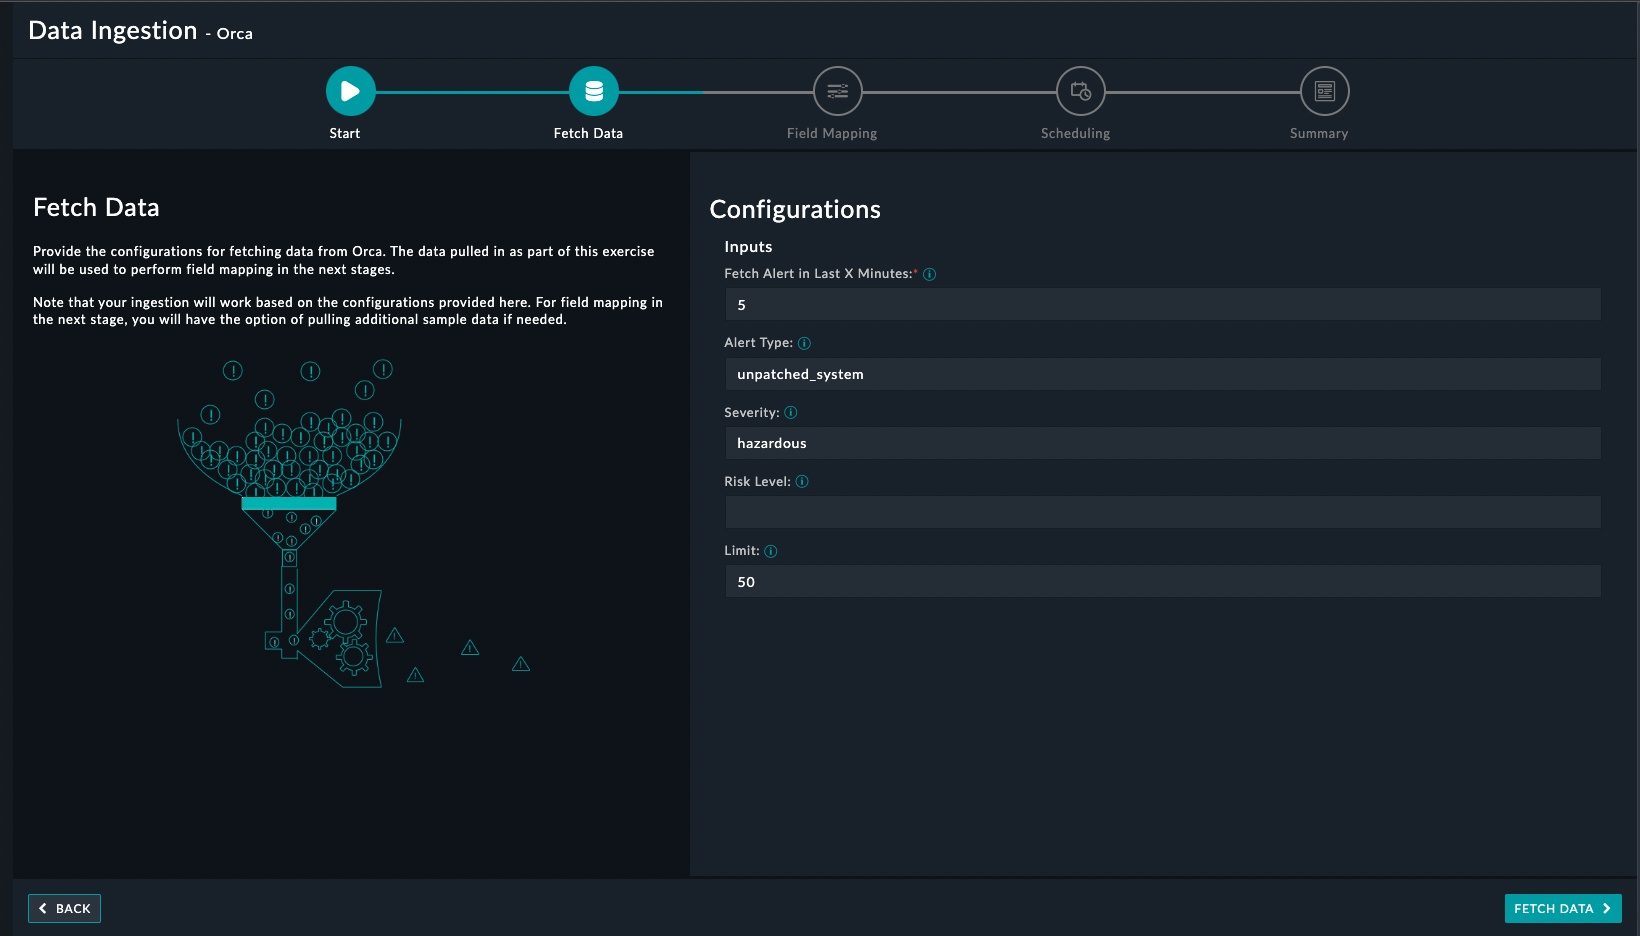Show Alert Type info tooltip icon
Viewport: 1640px width, 936px height.
(x=804, y=343)
